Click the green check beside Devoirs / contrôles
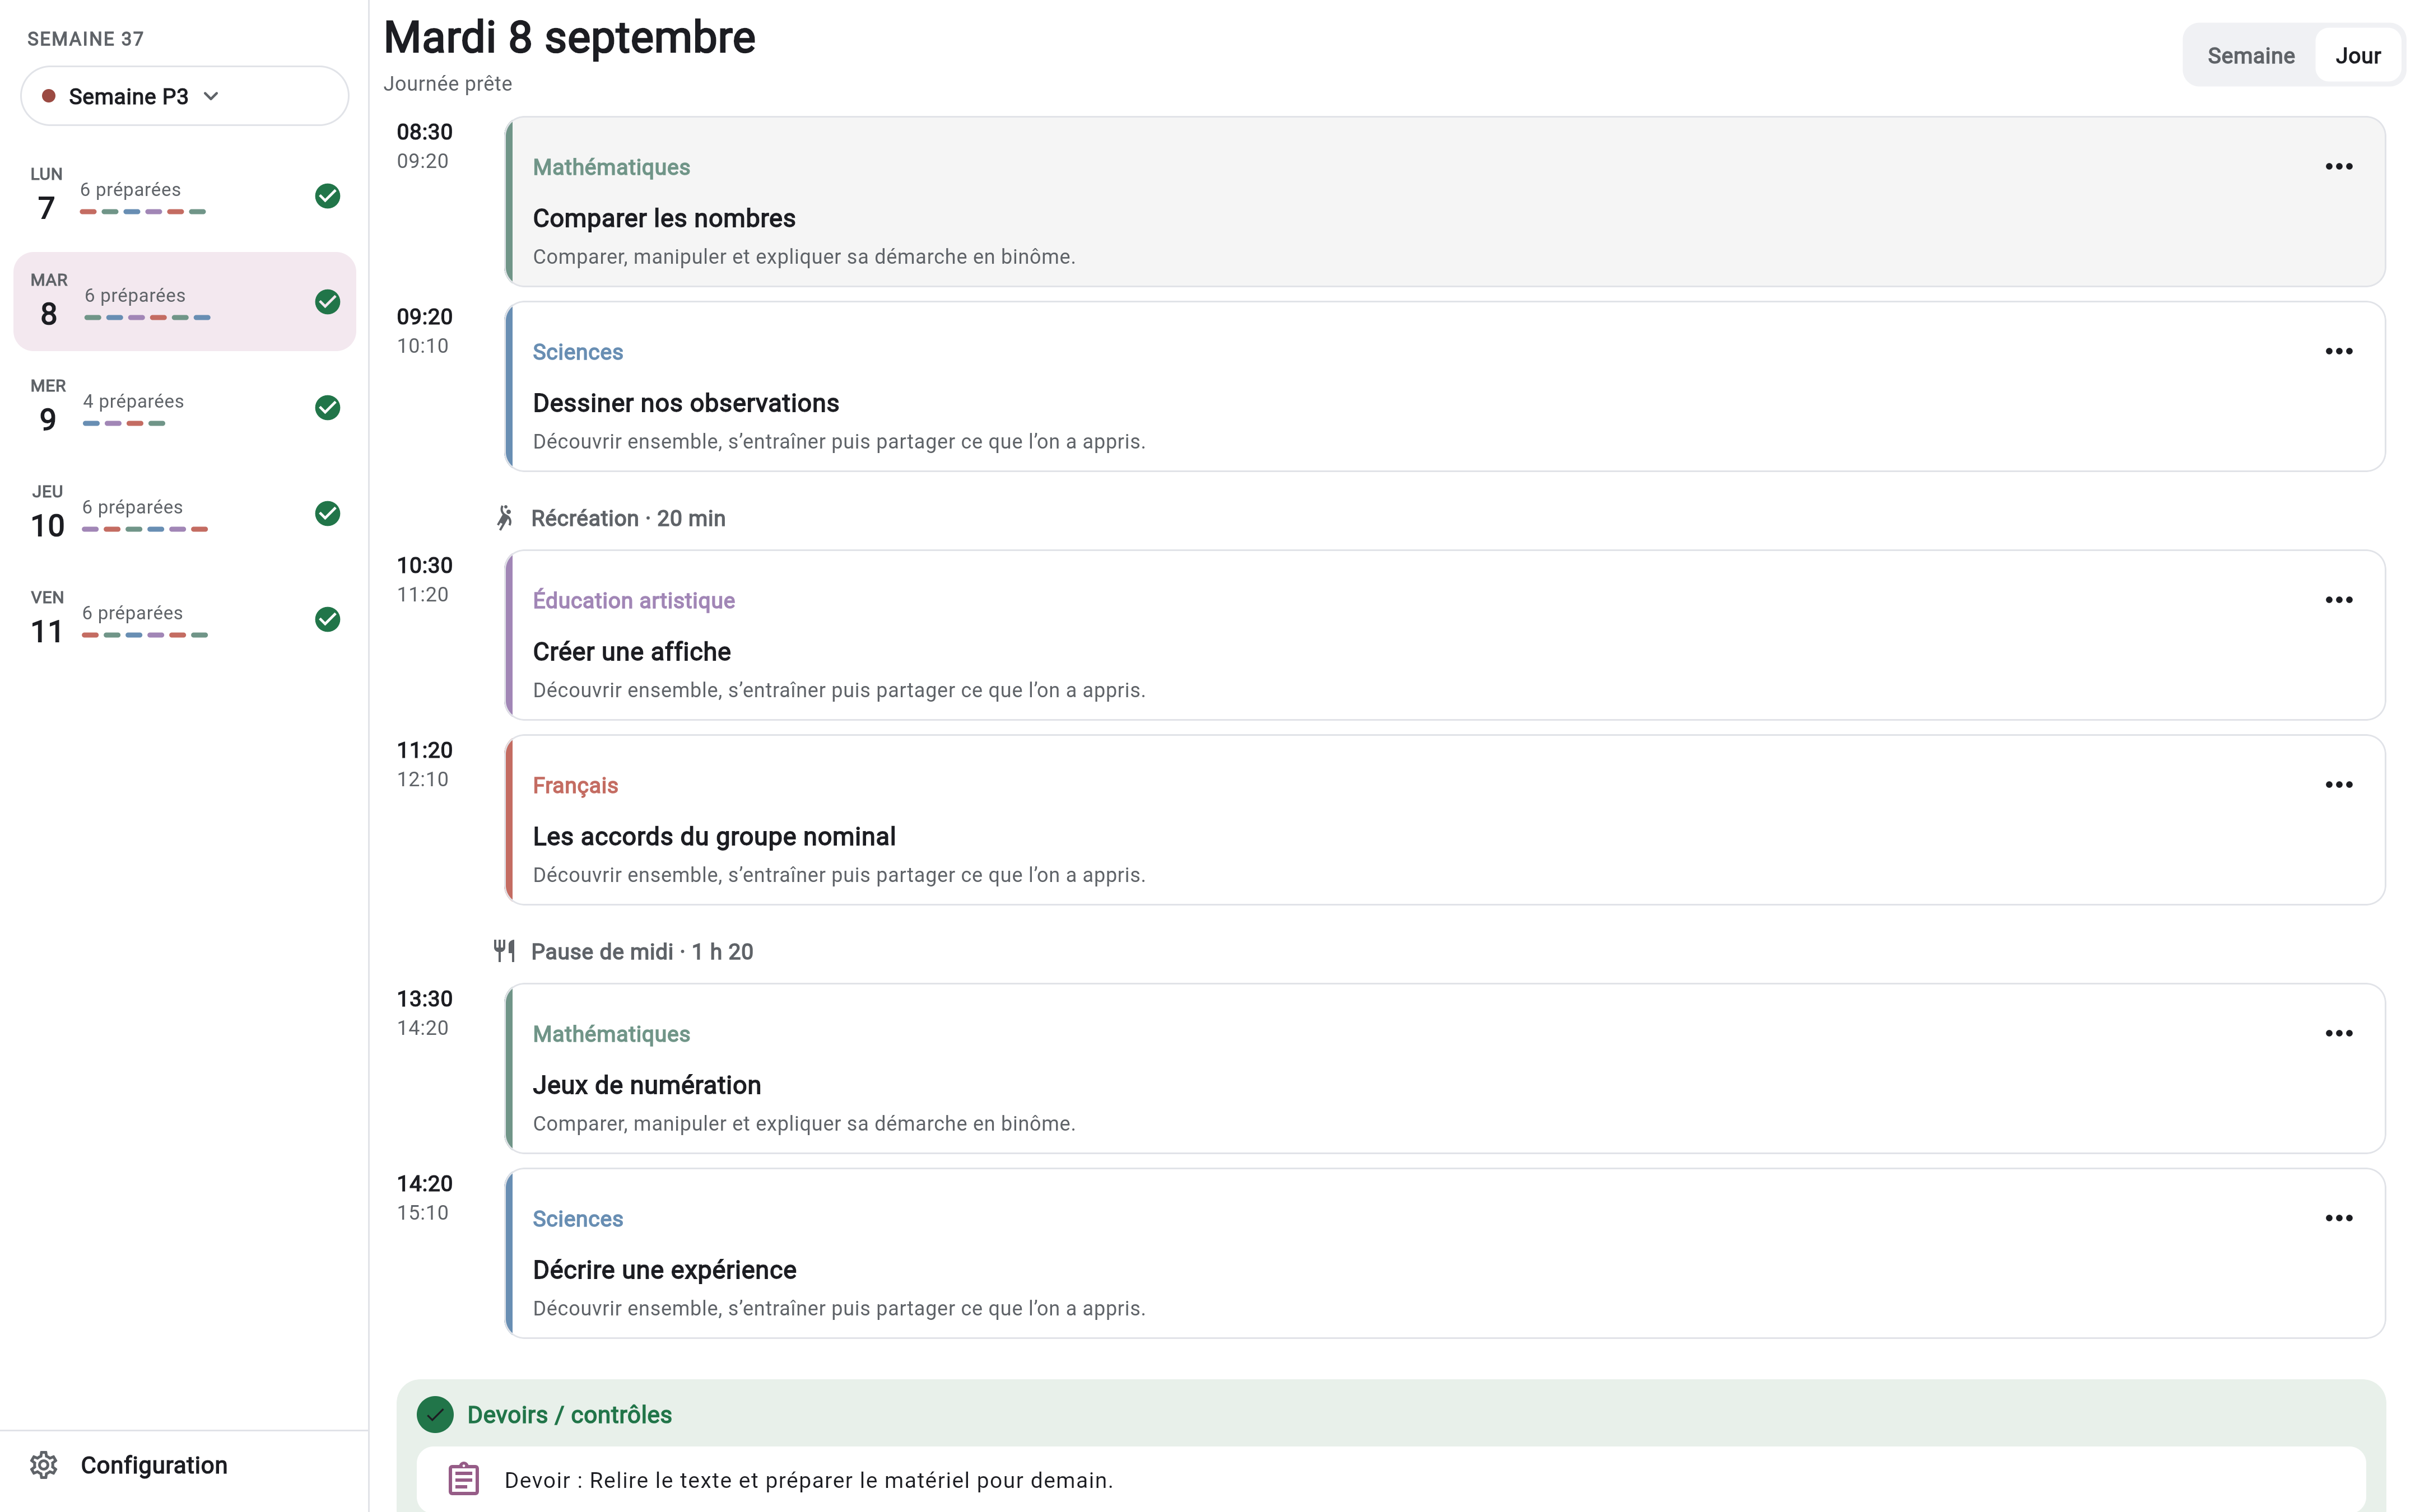The width and height of the screenshot is (2420, 1512). click(x=435, y=1414)
